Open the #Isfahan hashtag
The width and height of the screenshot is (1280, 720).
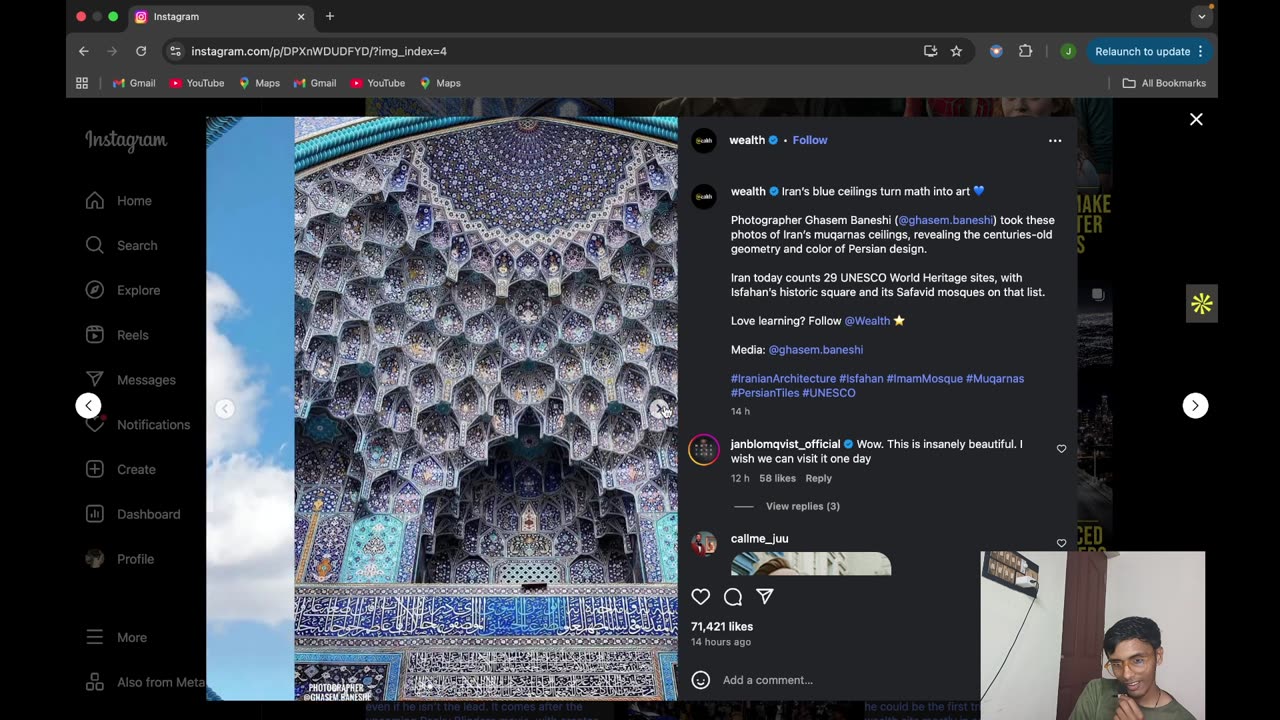click(861, 379)
